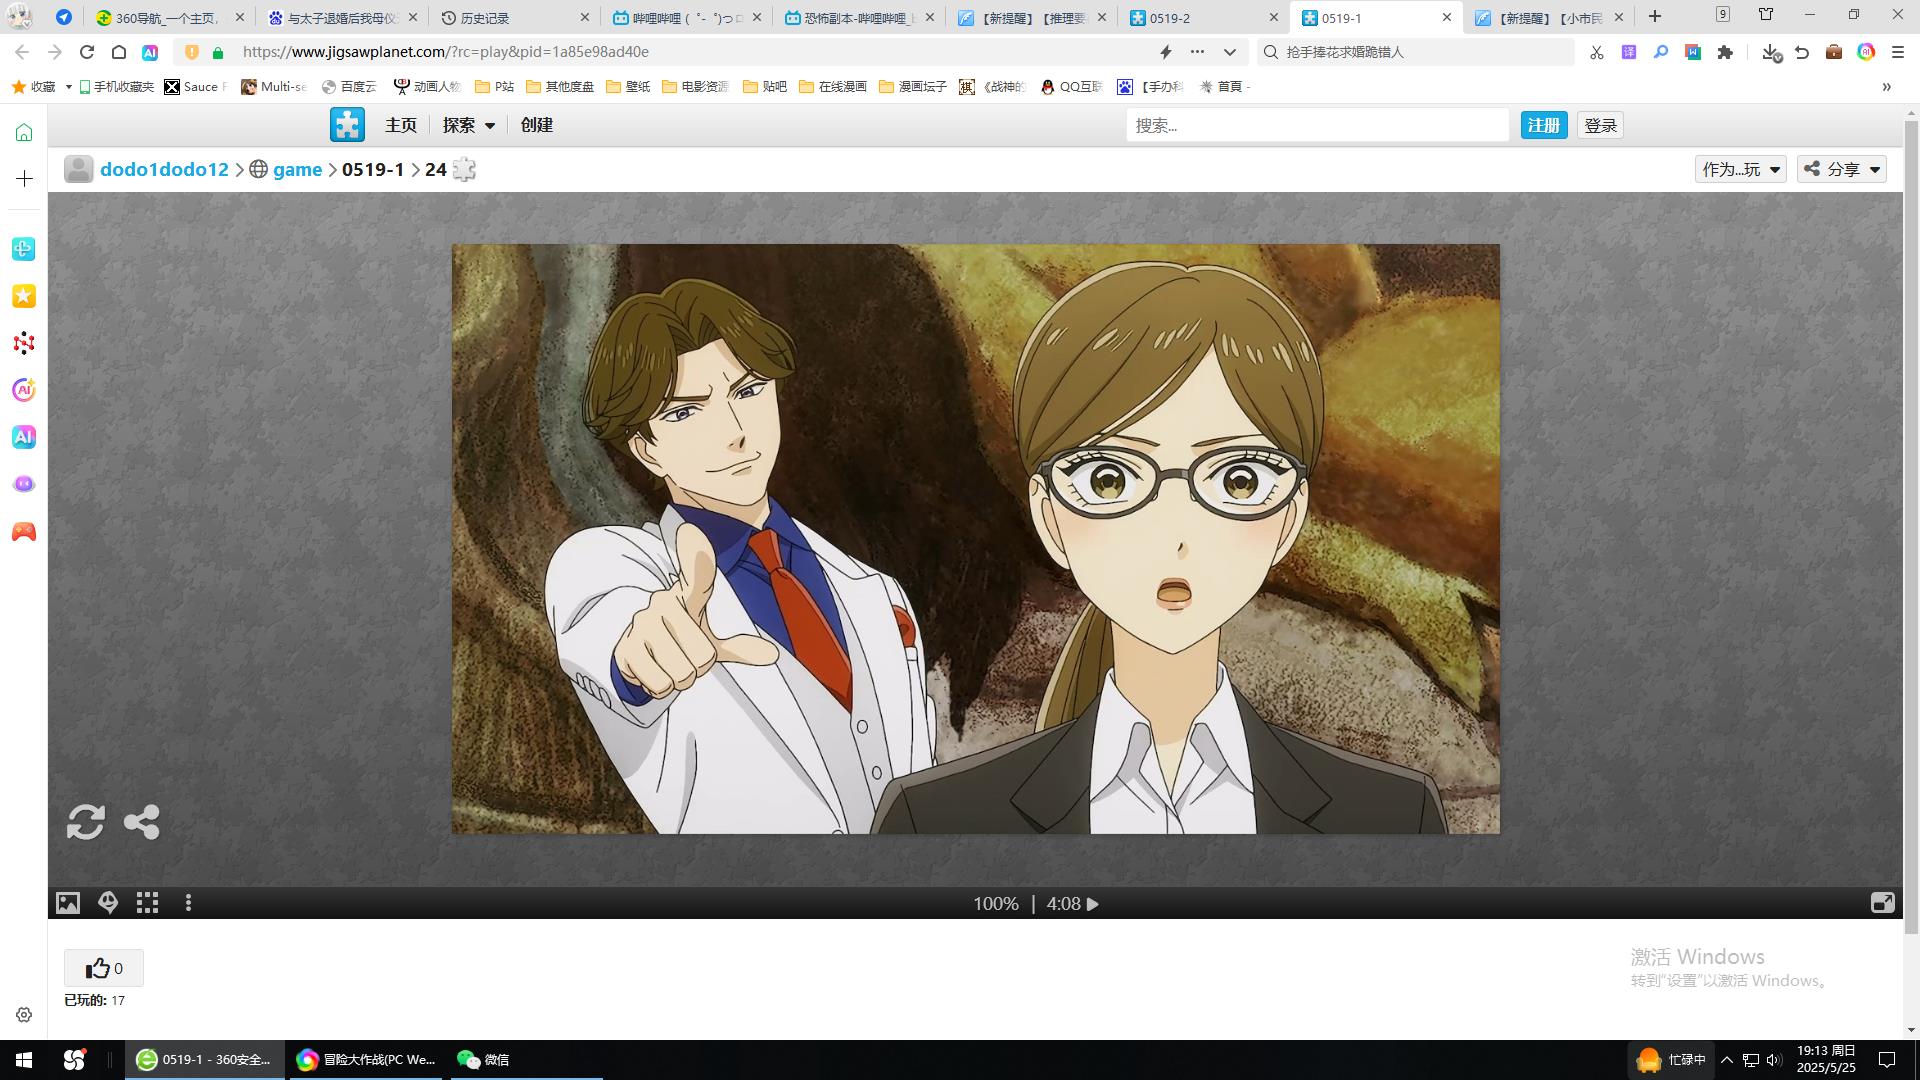
Task: Expand the bookmarks overflow chevron
Action: click(1887, 87)
